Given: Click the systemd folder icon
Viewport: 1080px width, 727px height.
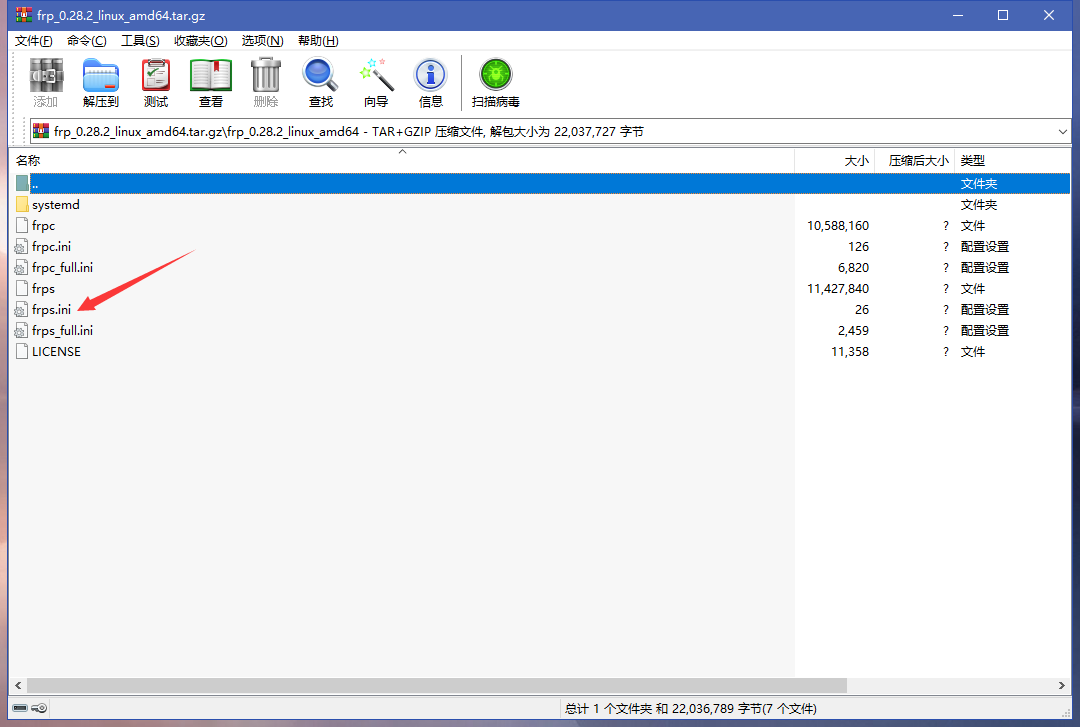Looking at the screenshot, I should coord(22,205).
